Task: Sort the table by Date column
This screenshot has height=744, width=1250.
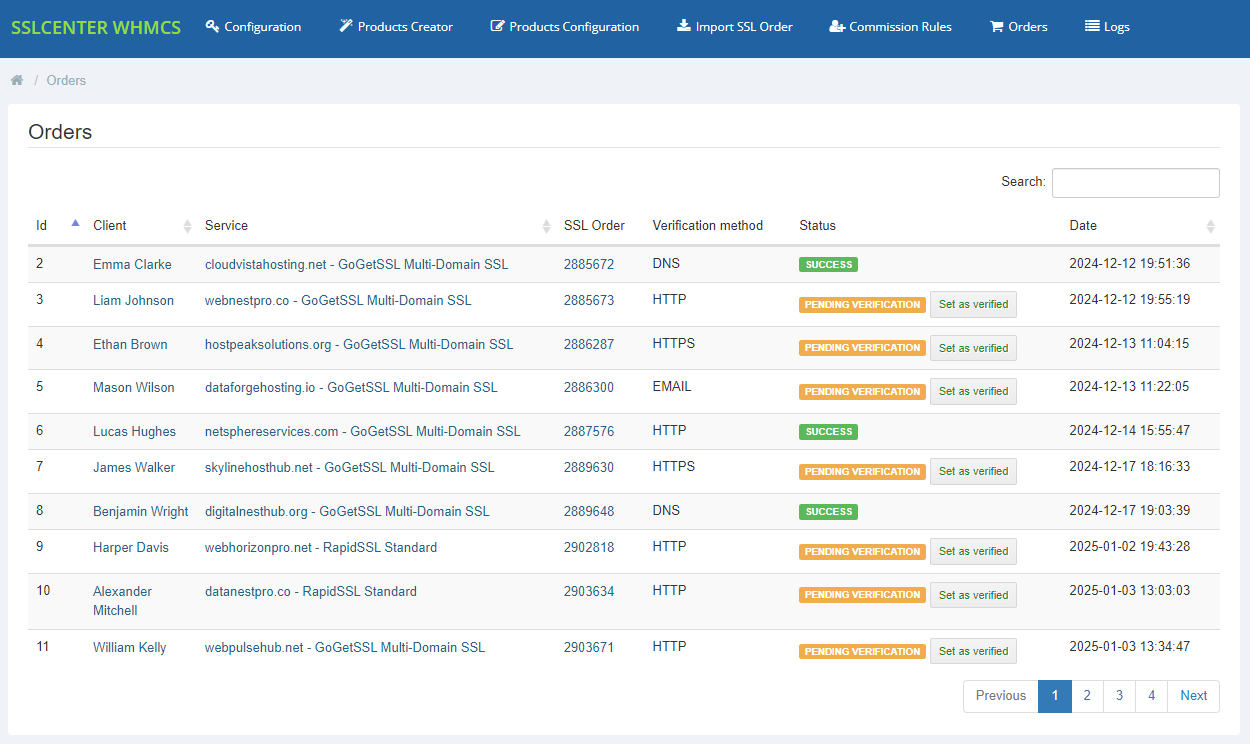Action: click(1083, 225)
